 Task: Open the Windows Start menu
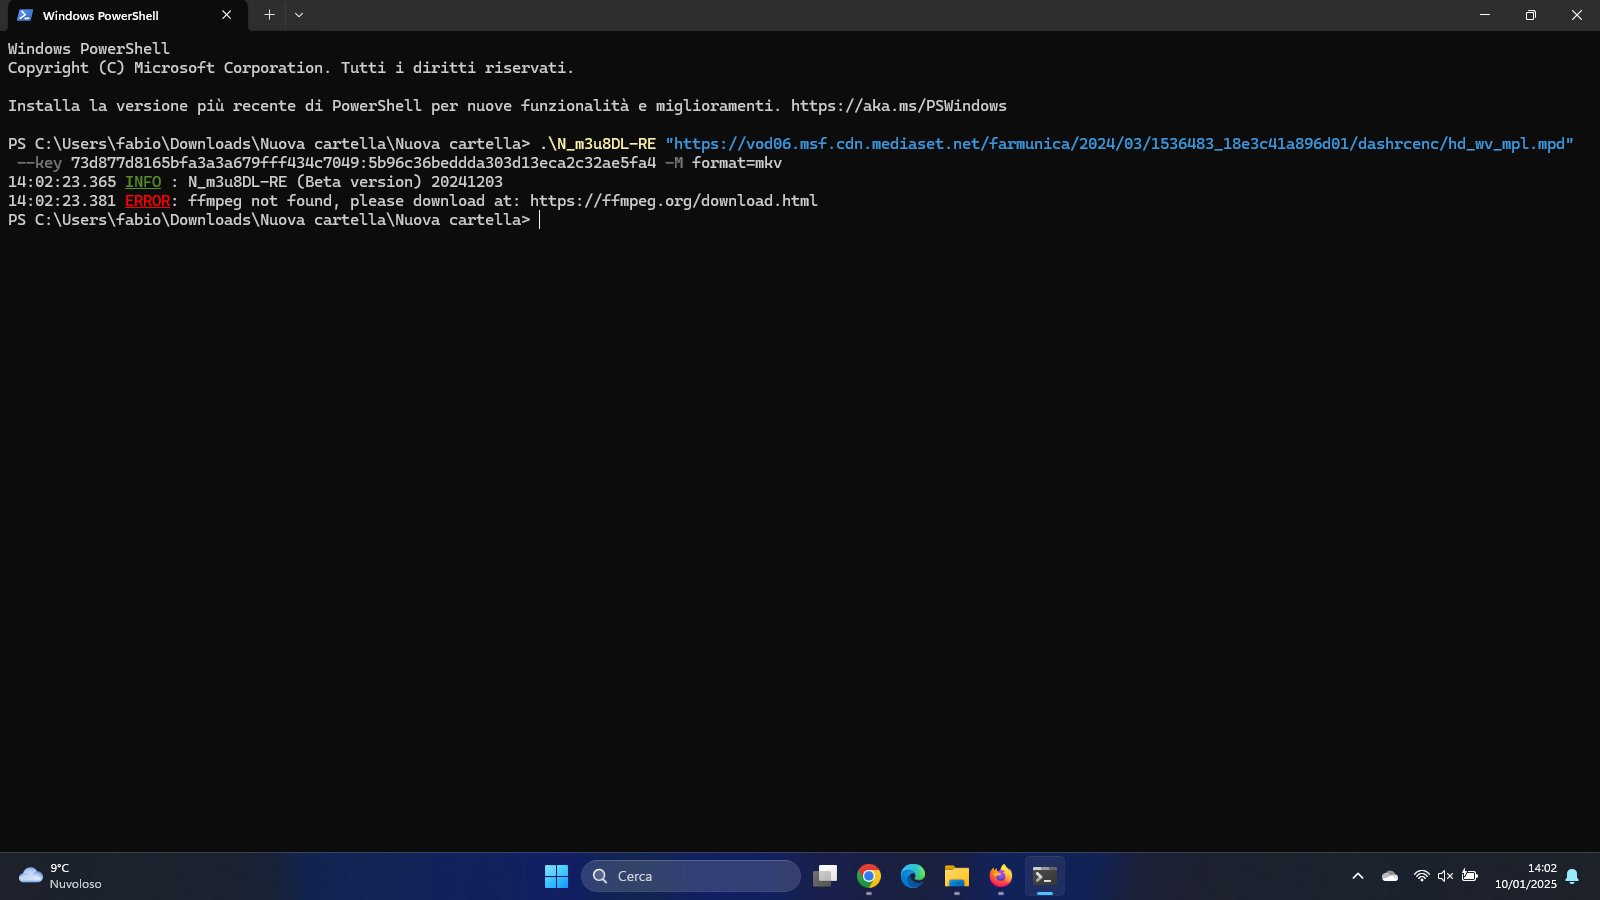click(556, 876)
